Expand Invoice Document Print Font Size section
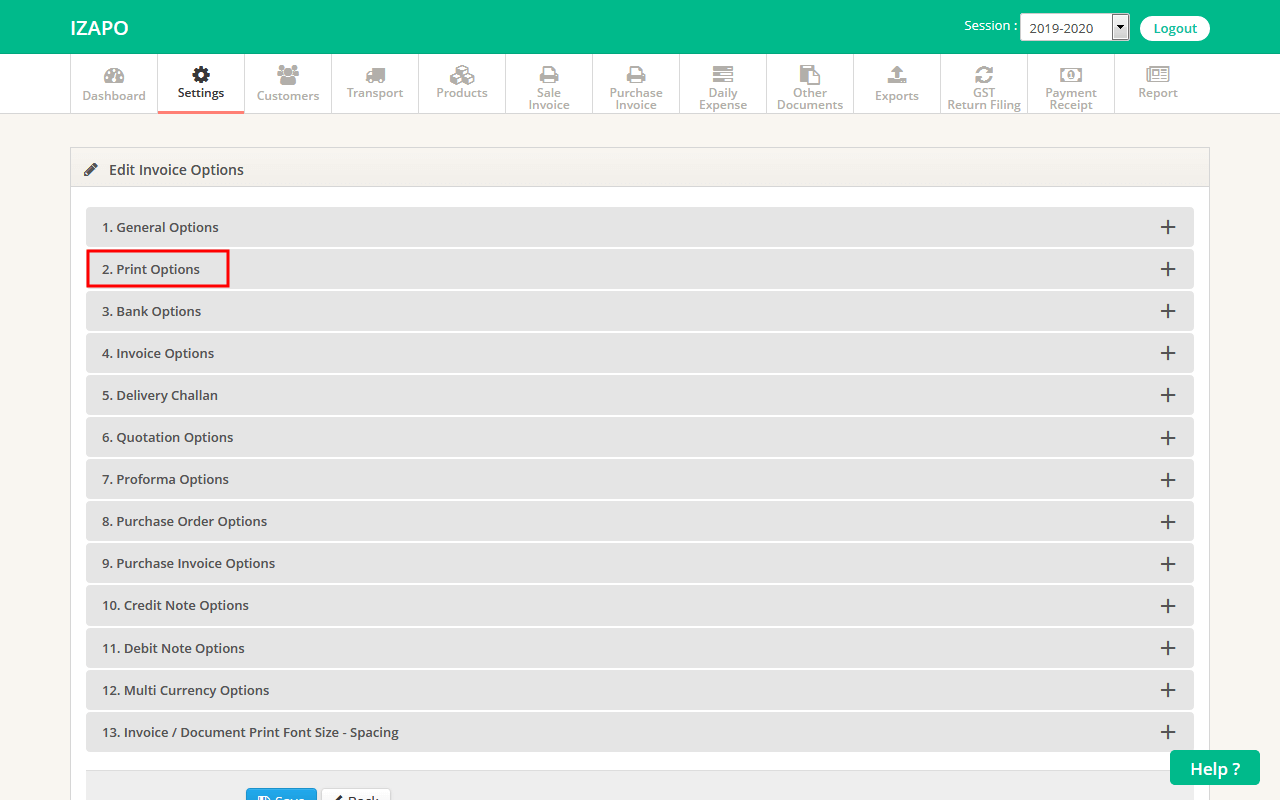The image size is (1280, 800). (250, 732)
